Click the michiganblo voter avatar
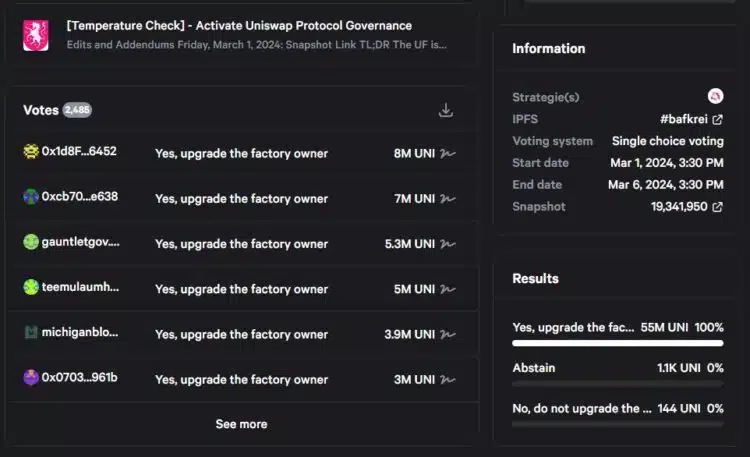 31,332
